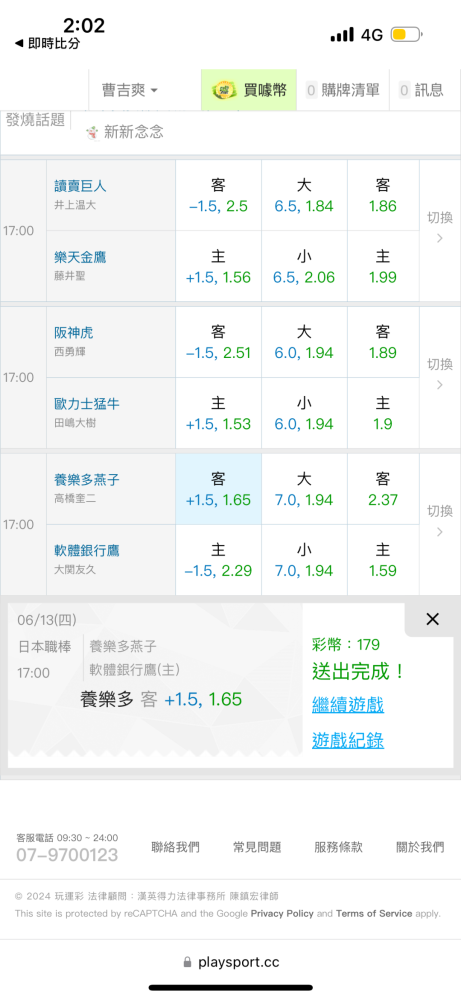Tap the 新新念念 avatar icon
The image size is (461, 1000).
click(92, 132)
